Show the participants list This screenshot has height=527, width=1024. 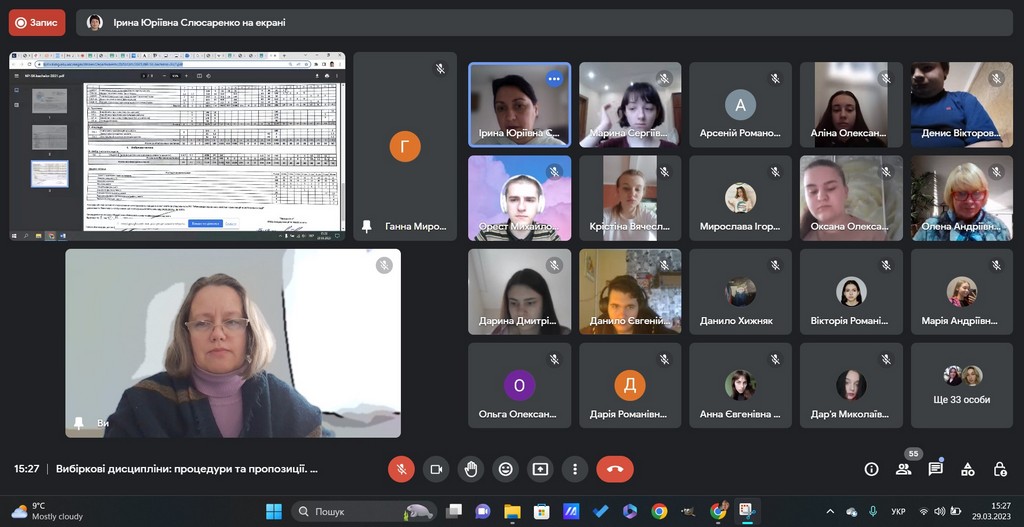coord(904,469)
